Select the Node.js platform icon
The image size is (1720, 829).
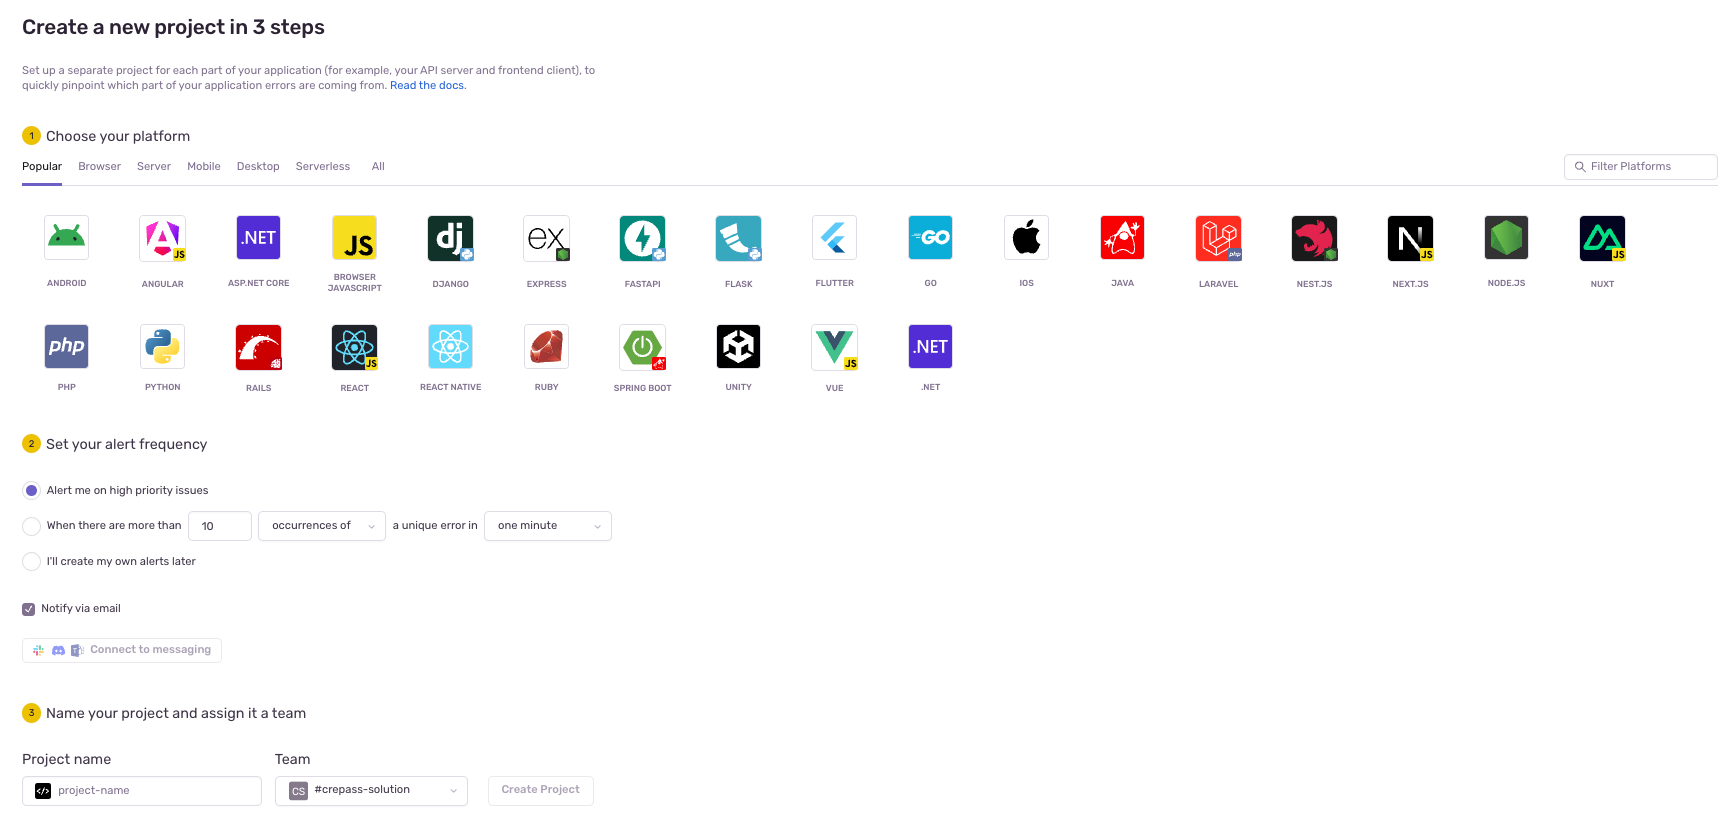coord(1506,238)
